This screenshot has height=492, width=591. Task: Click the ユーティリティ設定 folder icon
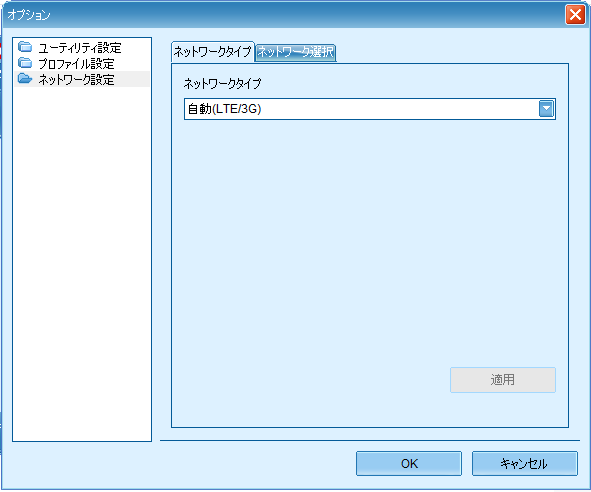click(25, 47)
